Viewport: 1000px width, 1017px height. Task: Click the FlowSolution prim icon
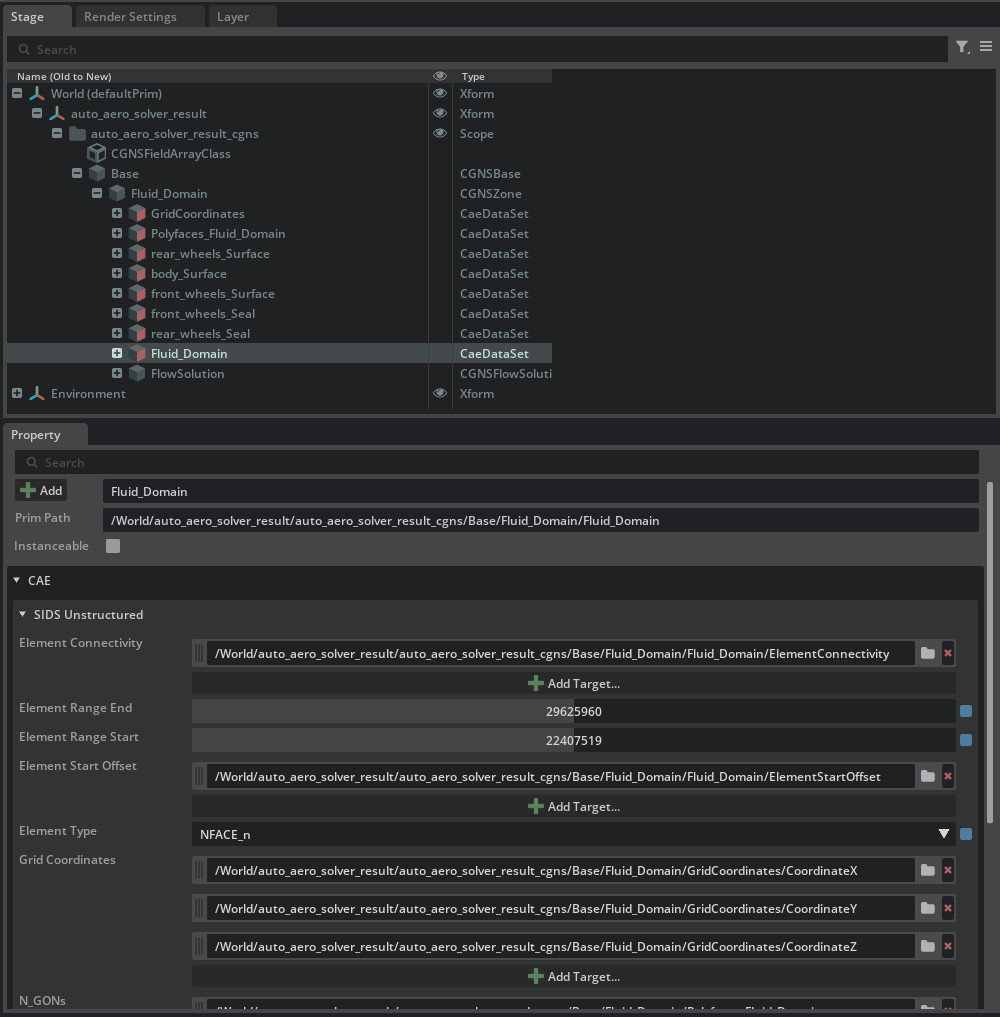tap(137, 373)
